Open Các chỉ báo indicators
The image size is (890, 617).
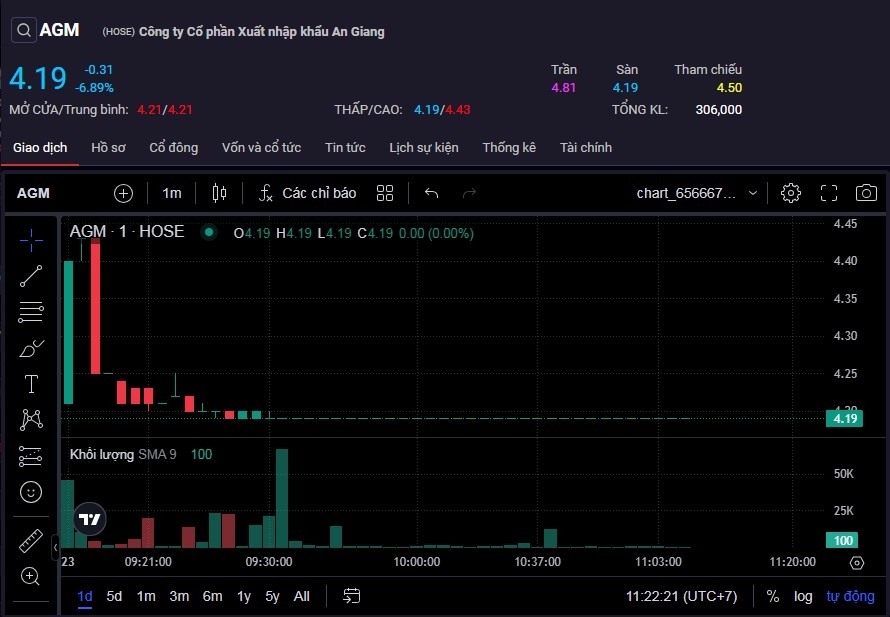(307, 193)
